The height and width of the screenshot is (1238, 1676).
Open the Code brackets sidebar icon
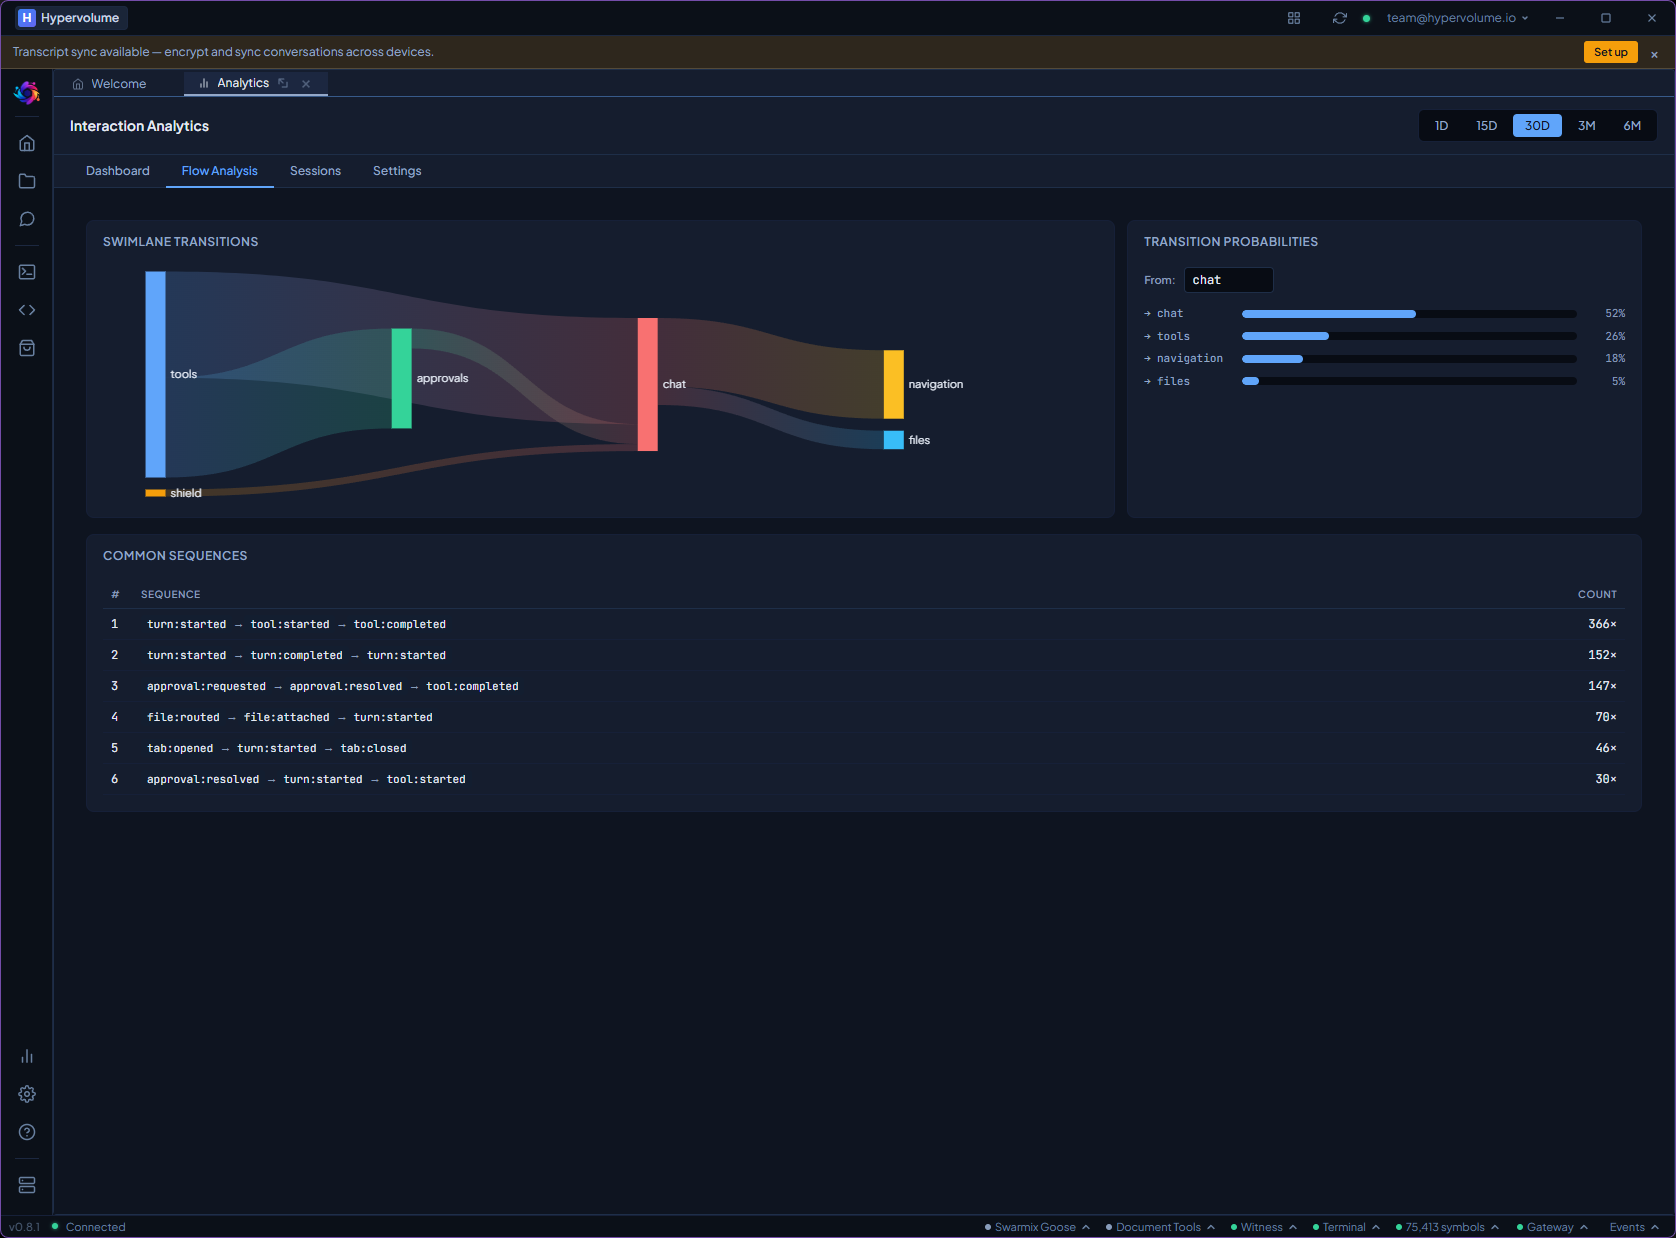27,310
